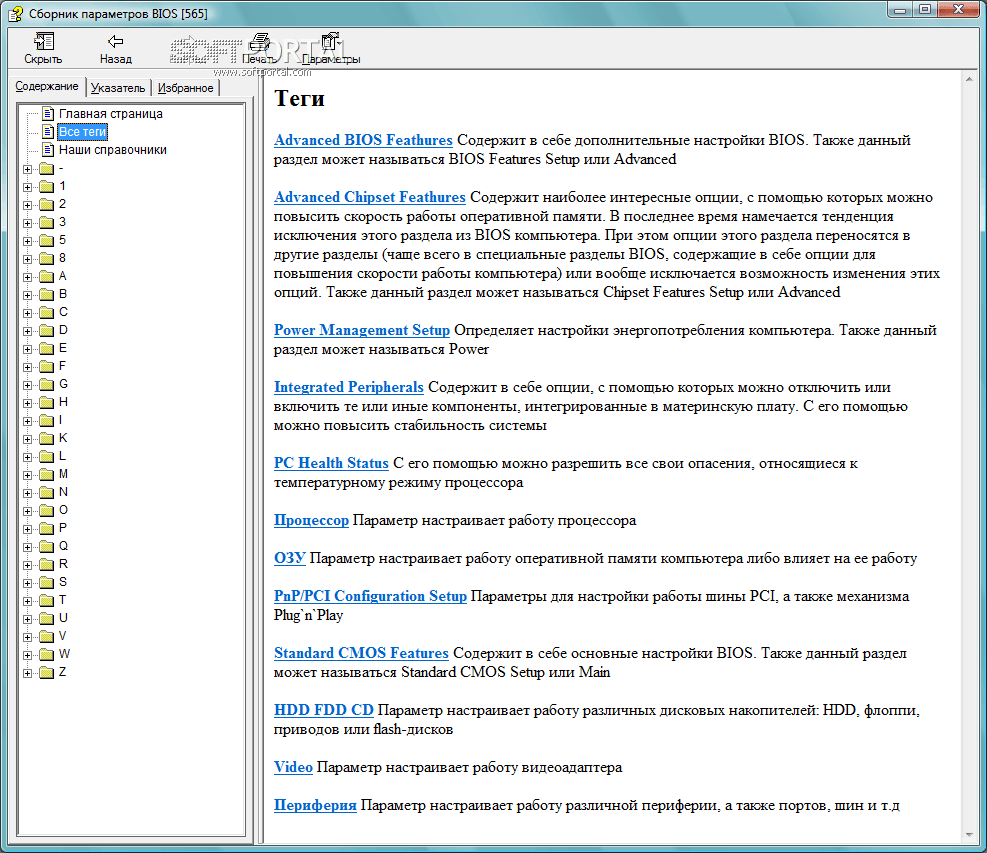This screenshot has height=853, width=987.
Task: Click the folder icon for number 8
Action: 47,259
